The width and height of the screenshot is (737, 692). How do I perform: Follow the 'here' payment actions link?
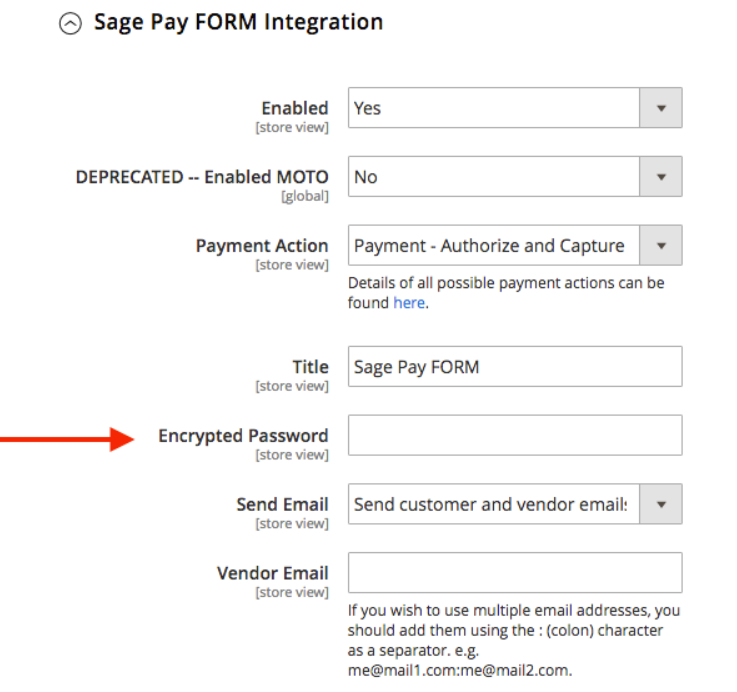409,303
